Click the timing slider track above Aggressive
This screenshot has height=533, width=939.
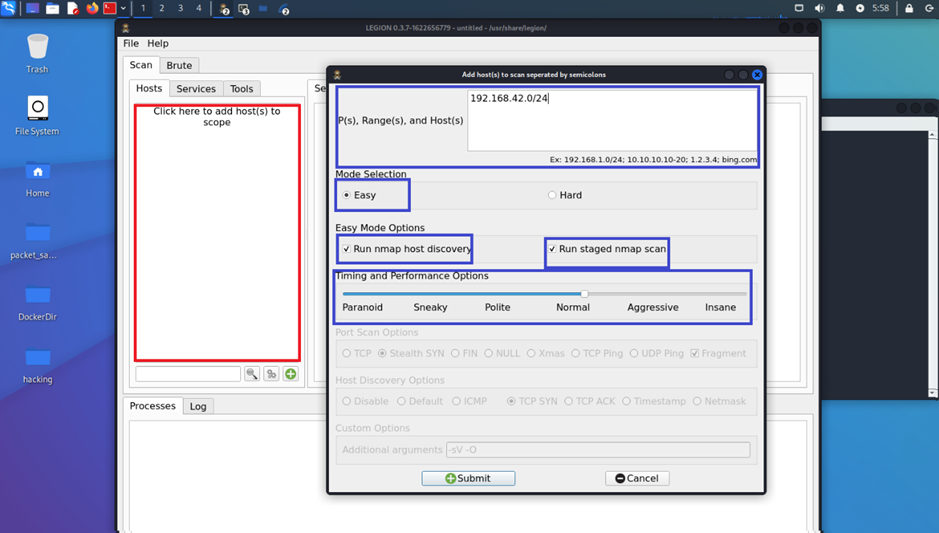(653, 293)
